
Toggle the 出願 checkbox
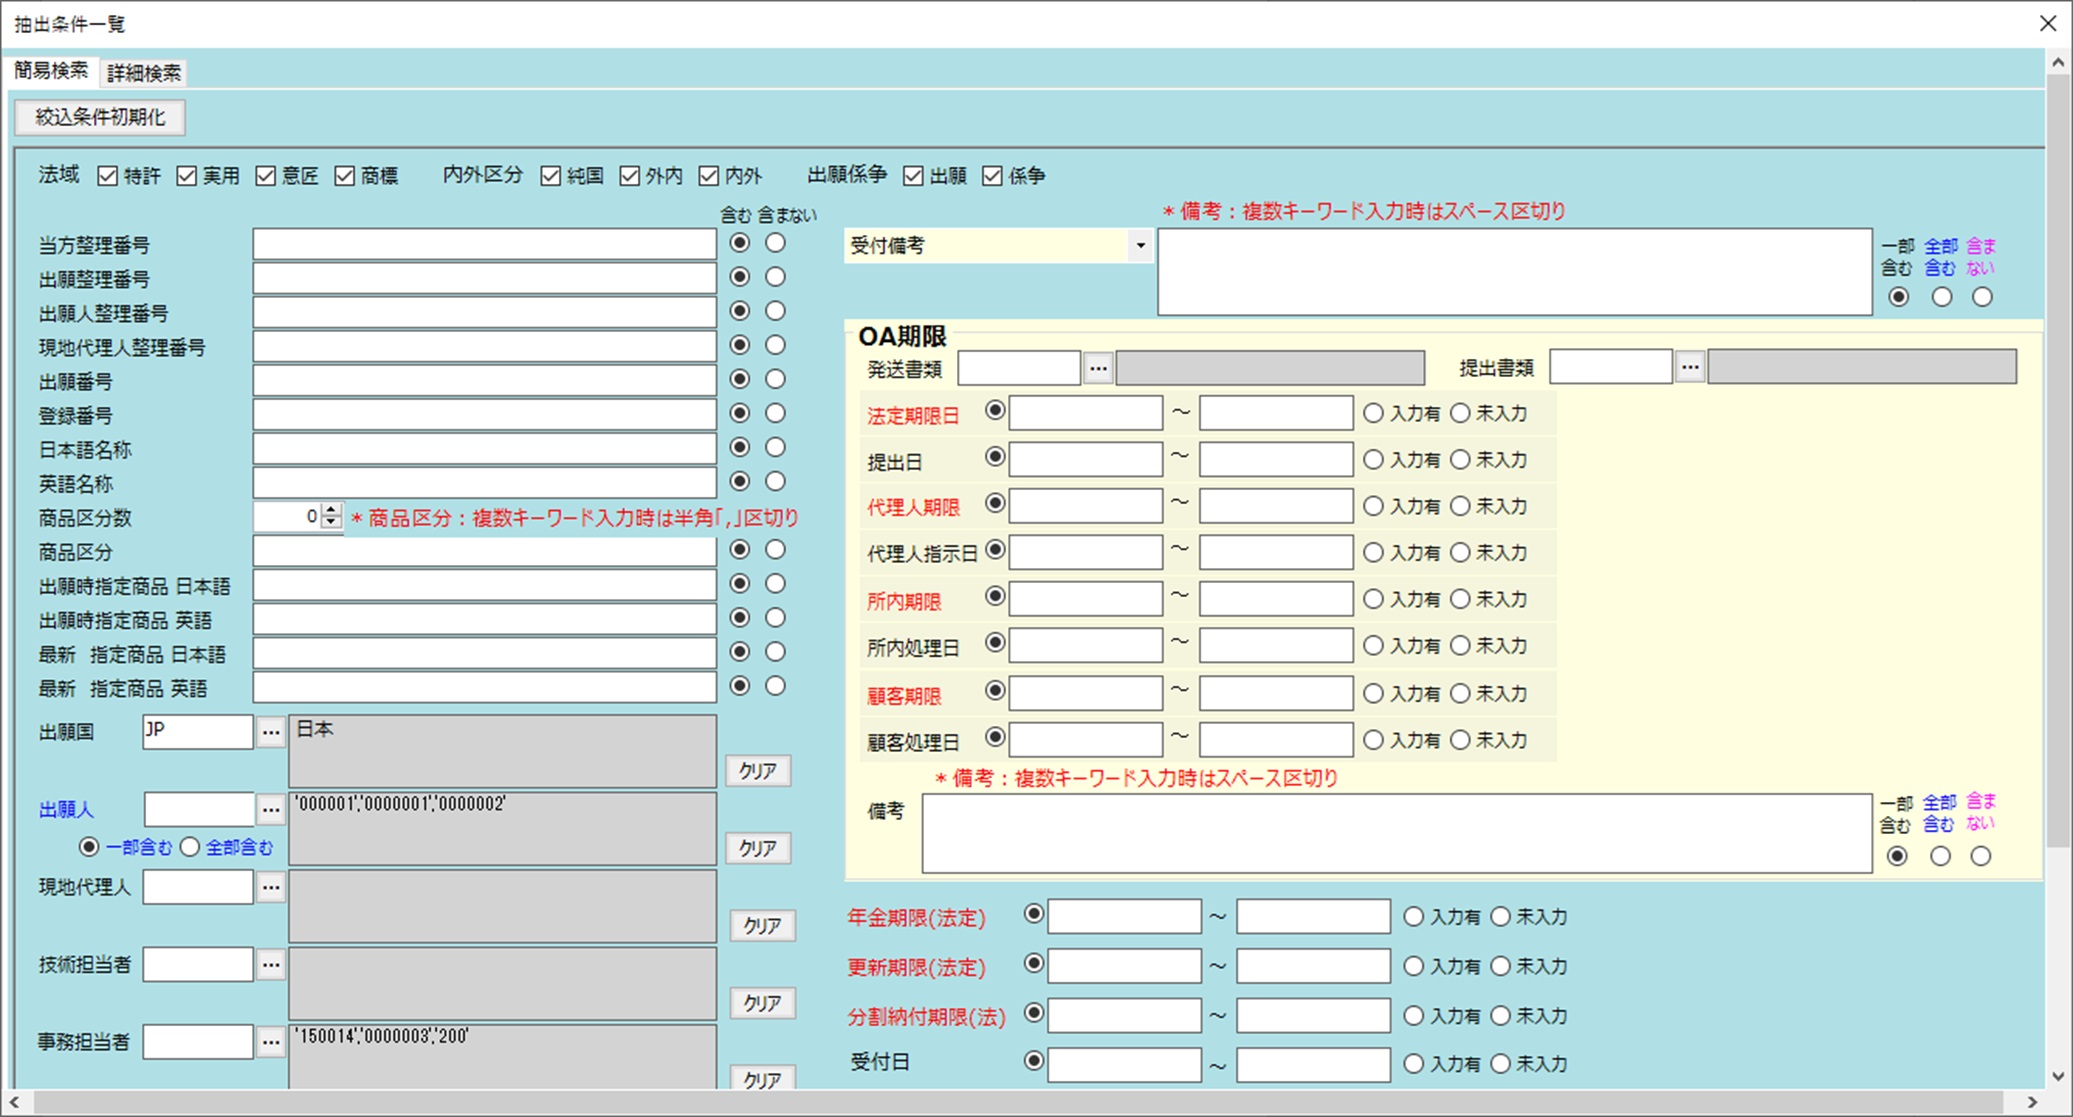tap(913, 176)
